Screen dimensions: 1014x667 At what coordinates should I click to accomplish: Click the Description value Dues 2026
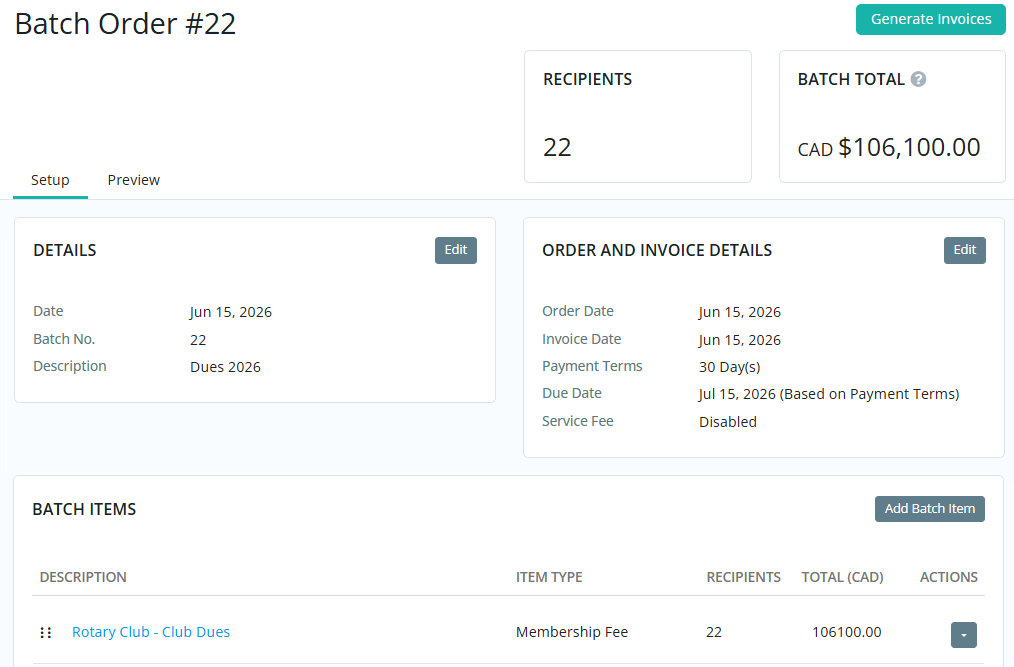[x=225, y=367]
